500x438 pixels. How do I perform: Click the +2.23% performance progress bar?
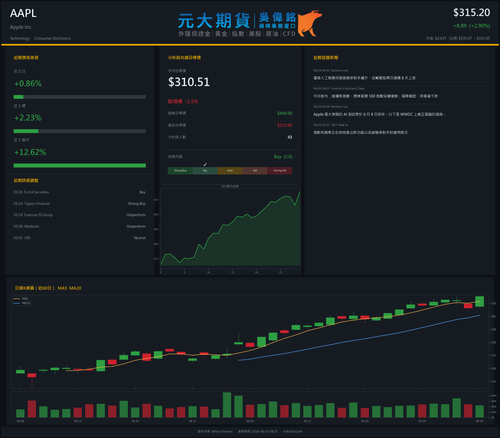tap(79, 131)
